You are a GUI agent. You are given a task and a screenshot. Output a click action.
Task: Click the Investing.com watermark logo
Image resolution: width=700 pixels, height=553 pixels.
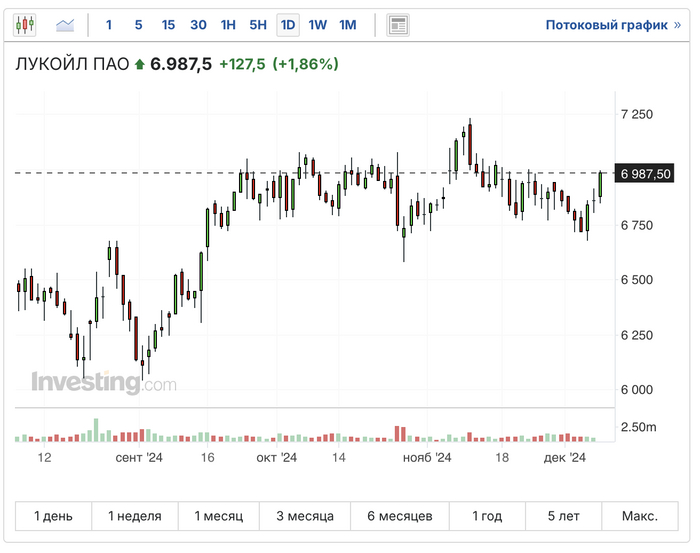tap(103, 382)
